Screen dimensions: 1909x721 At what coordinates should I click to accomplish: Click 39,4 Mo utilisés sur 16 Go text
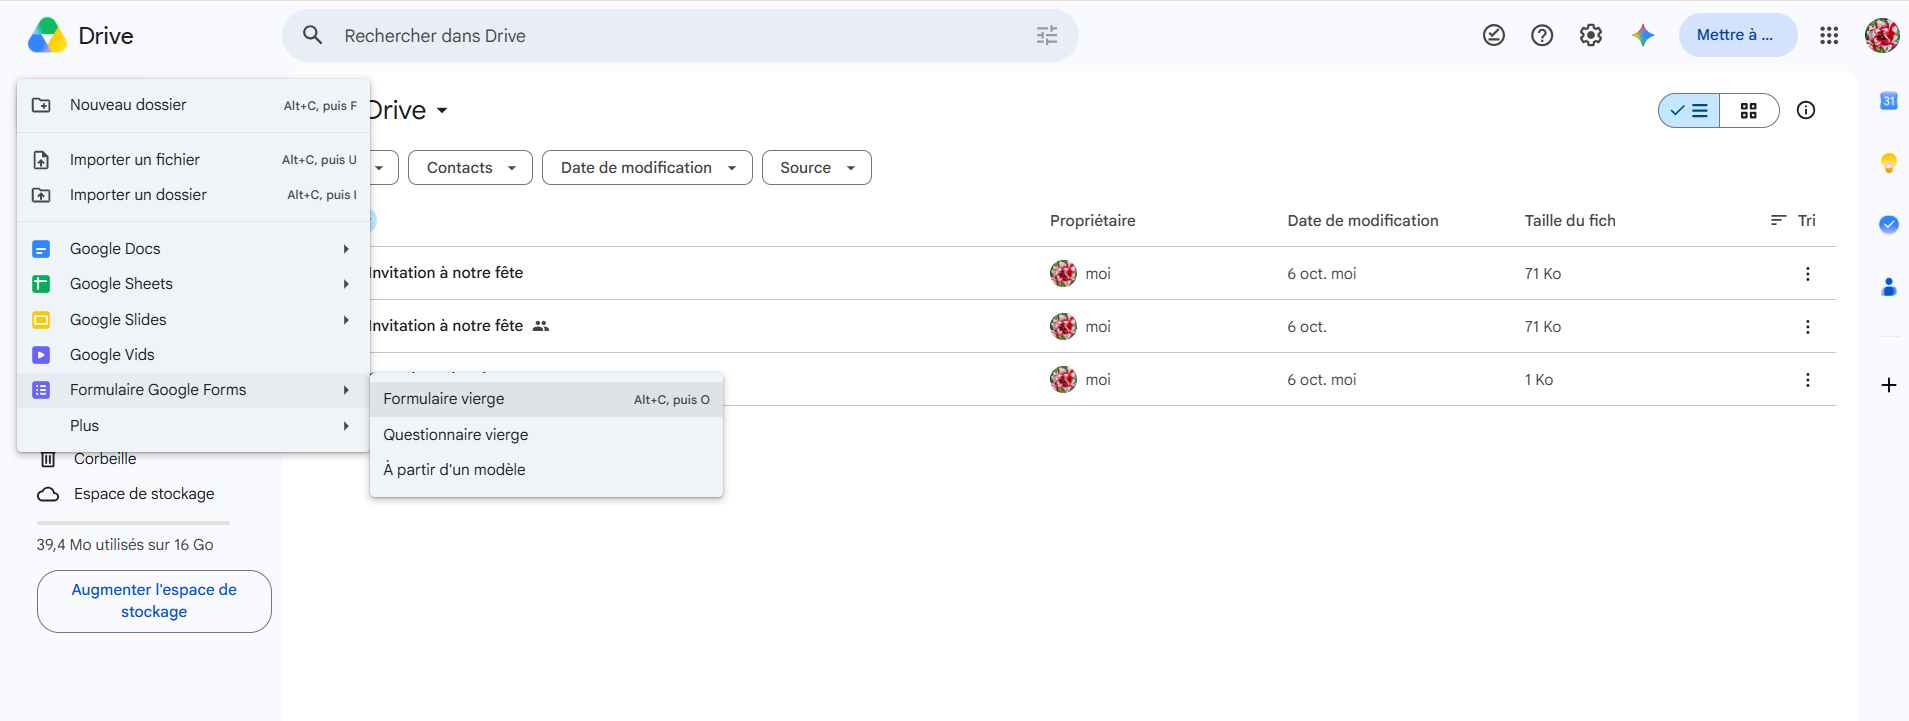[x=125, y=545]
